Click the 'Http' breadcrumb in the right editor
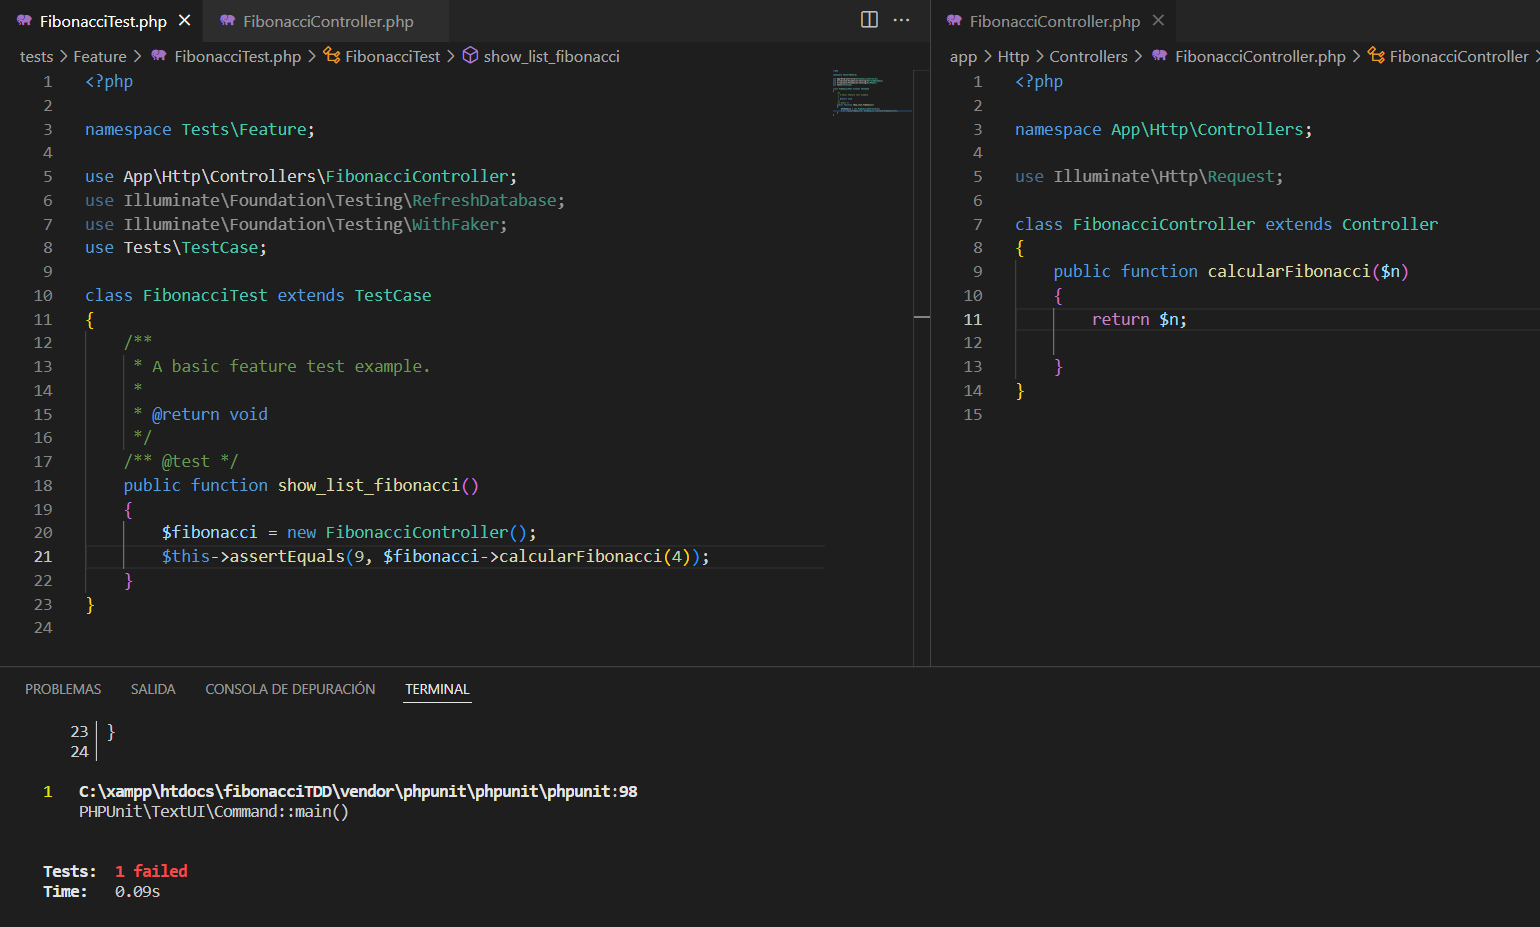The height and width of the screenshot is (927, 1540). 1013,57
